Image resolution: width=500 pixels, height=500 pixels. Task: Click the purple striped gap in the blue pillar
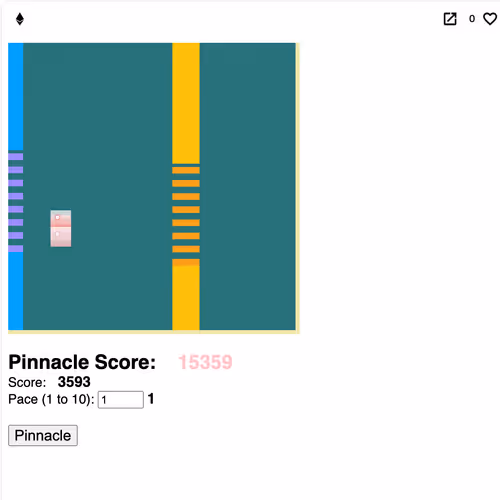coord(16,202)
